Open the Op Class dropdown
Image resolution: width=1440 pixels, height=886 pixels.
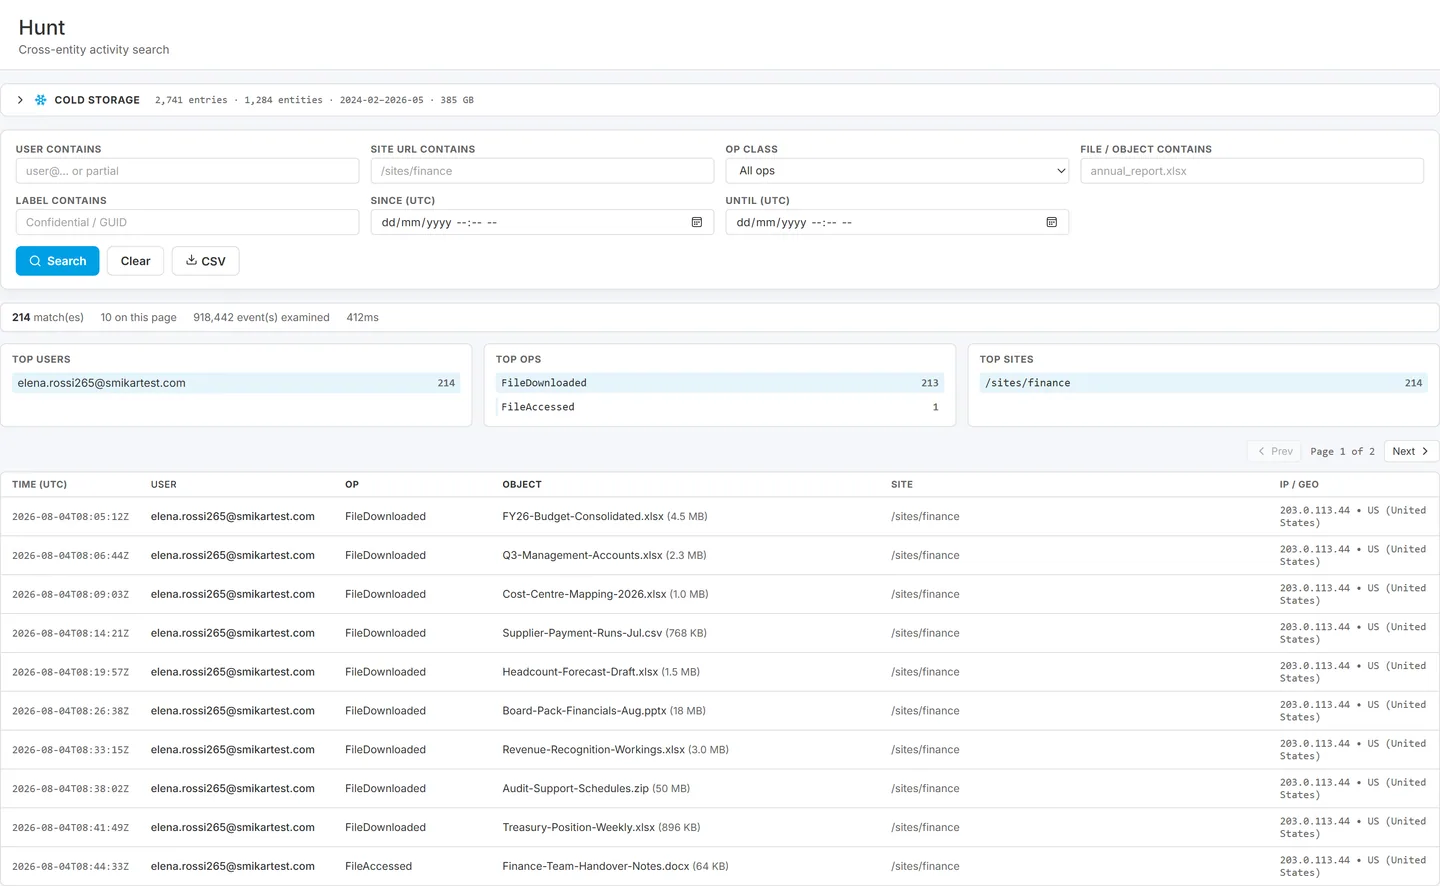coord(897,171)
